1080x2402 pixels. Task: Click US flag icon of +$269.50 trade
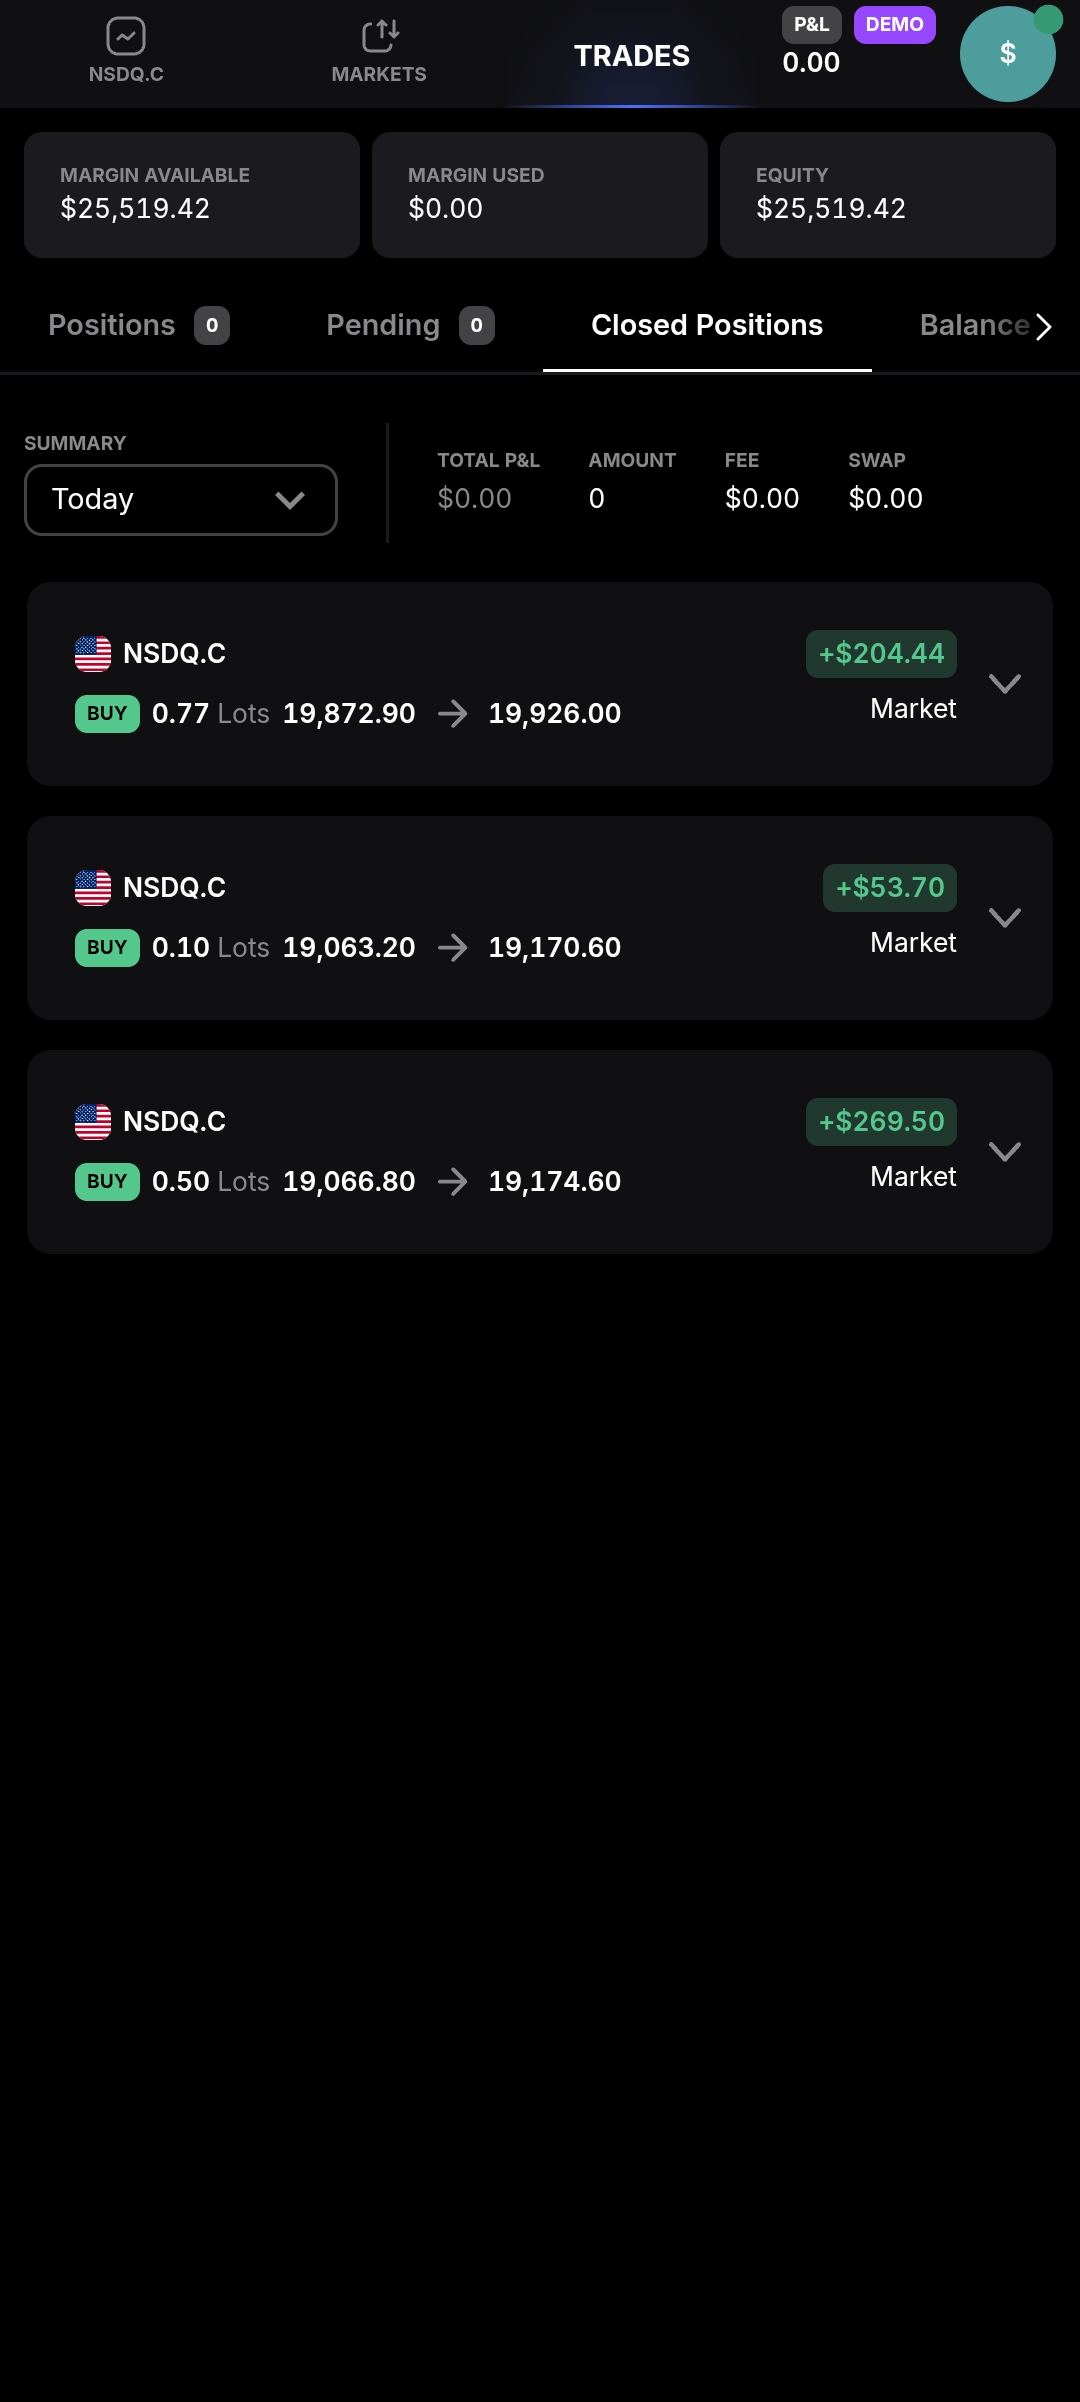pos(93,1122)
